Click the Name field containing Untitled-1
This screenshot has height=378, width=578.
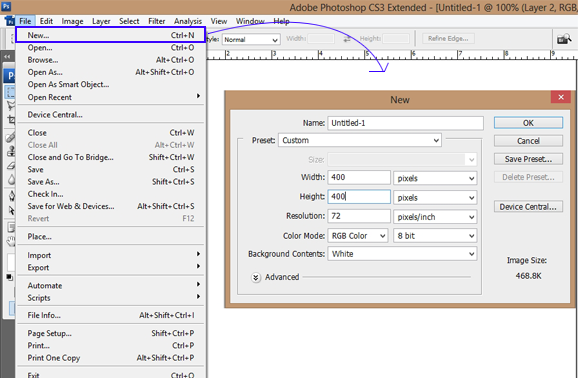pos(405,123)
